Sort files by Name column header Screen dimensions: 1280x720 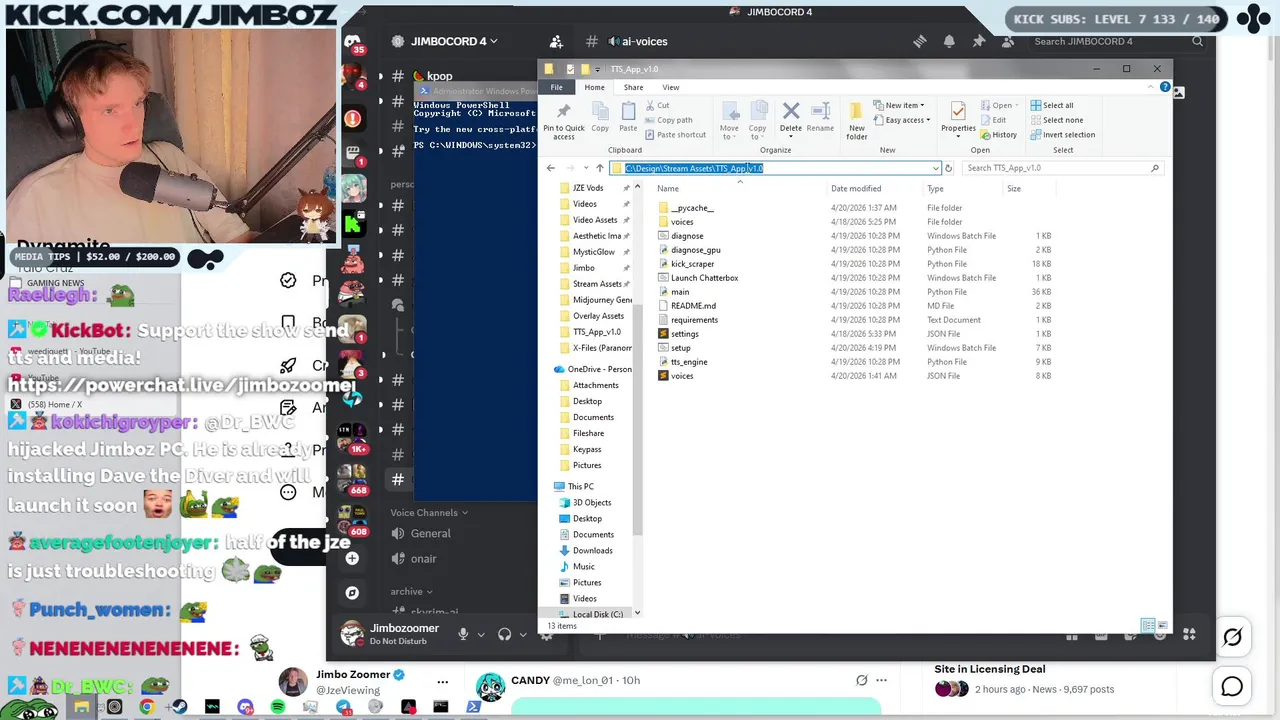pyautogui.click(x=668, y=188)
